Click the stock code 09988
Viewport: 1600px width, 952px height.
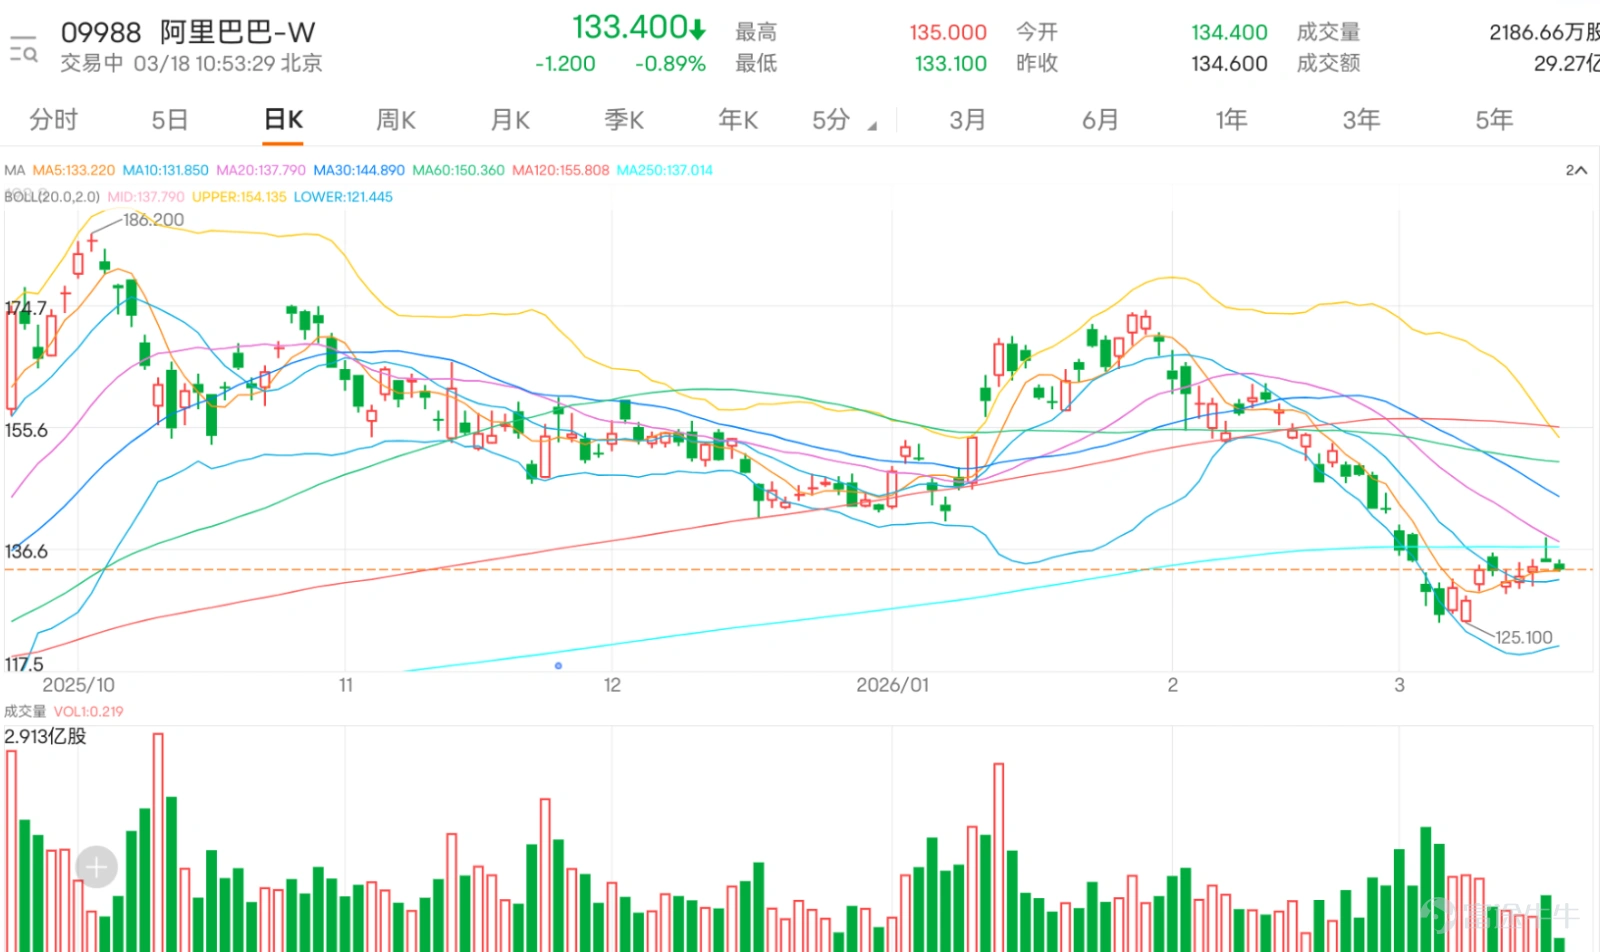(x=101, y=32)
